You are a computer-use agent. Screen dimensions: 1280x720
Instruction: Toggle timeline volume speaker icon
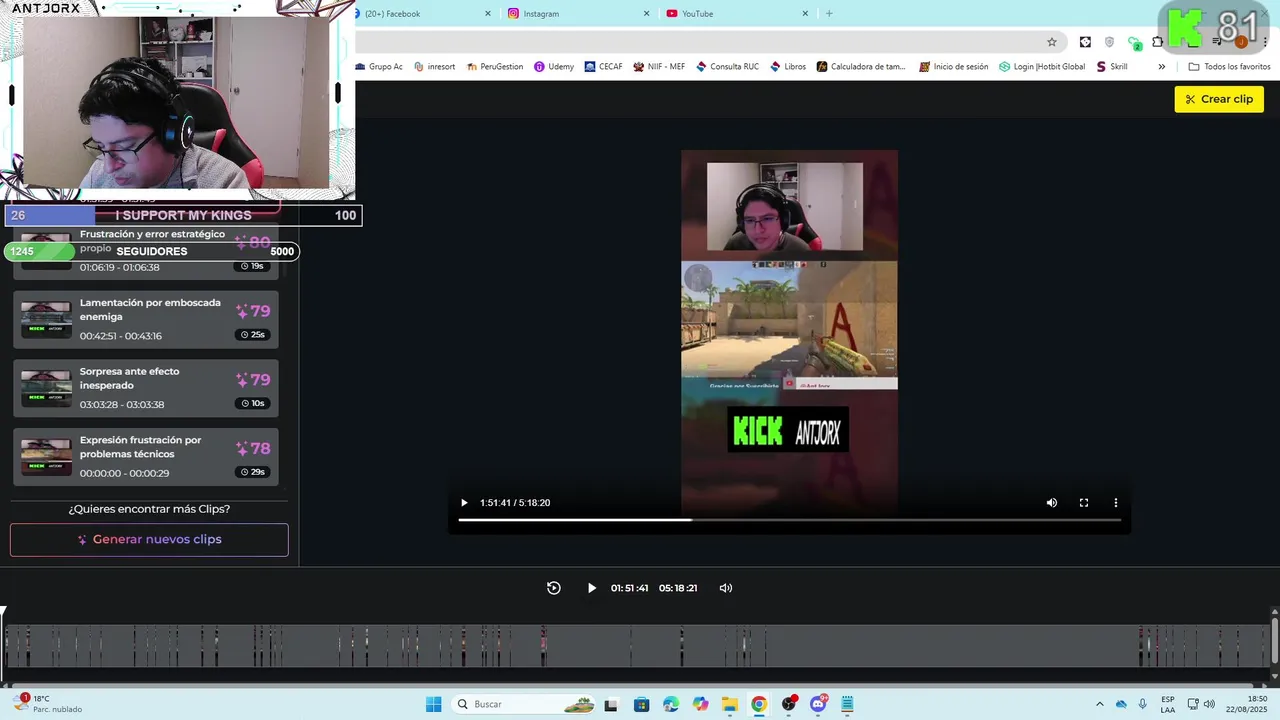pyautogui.click(x=726, y=588)
